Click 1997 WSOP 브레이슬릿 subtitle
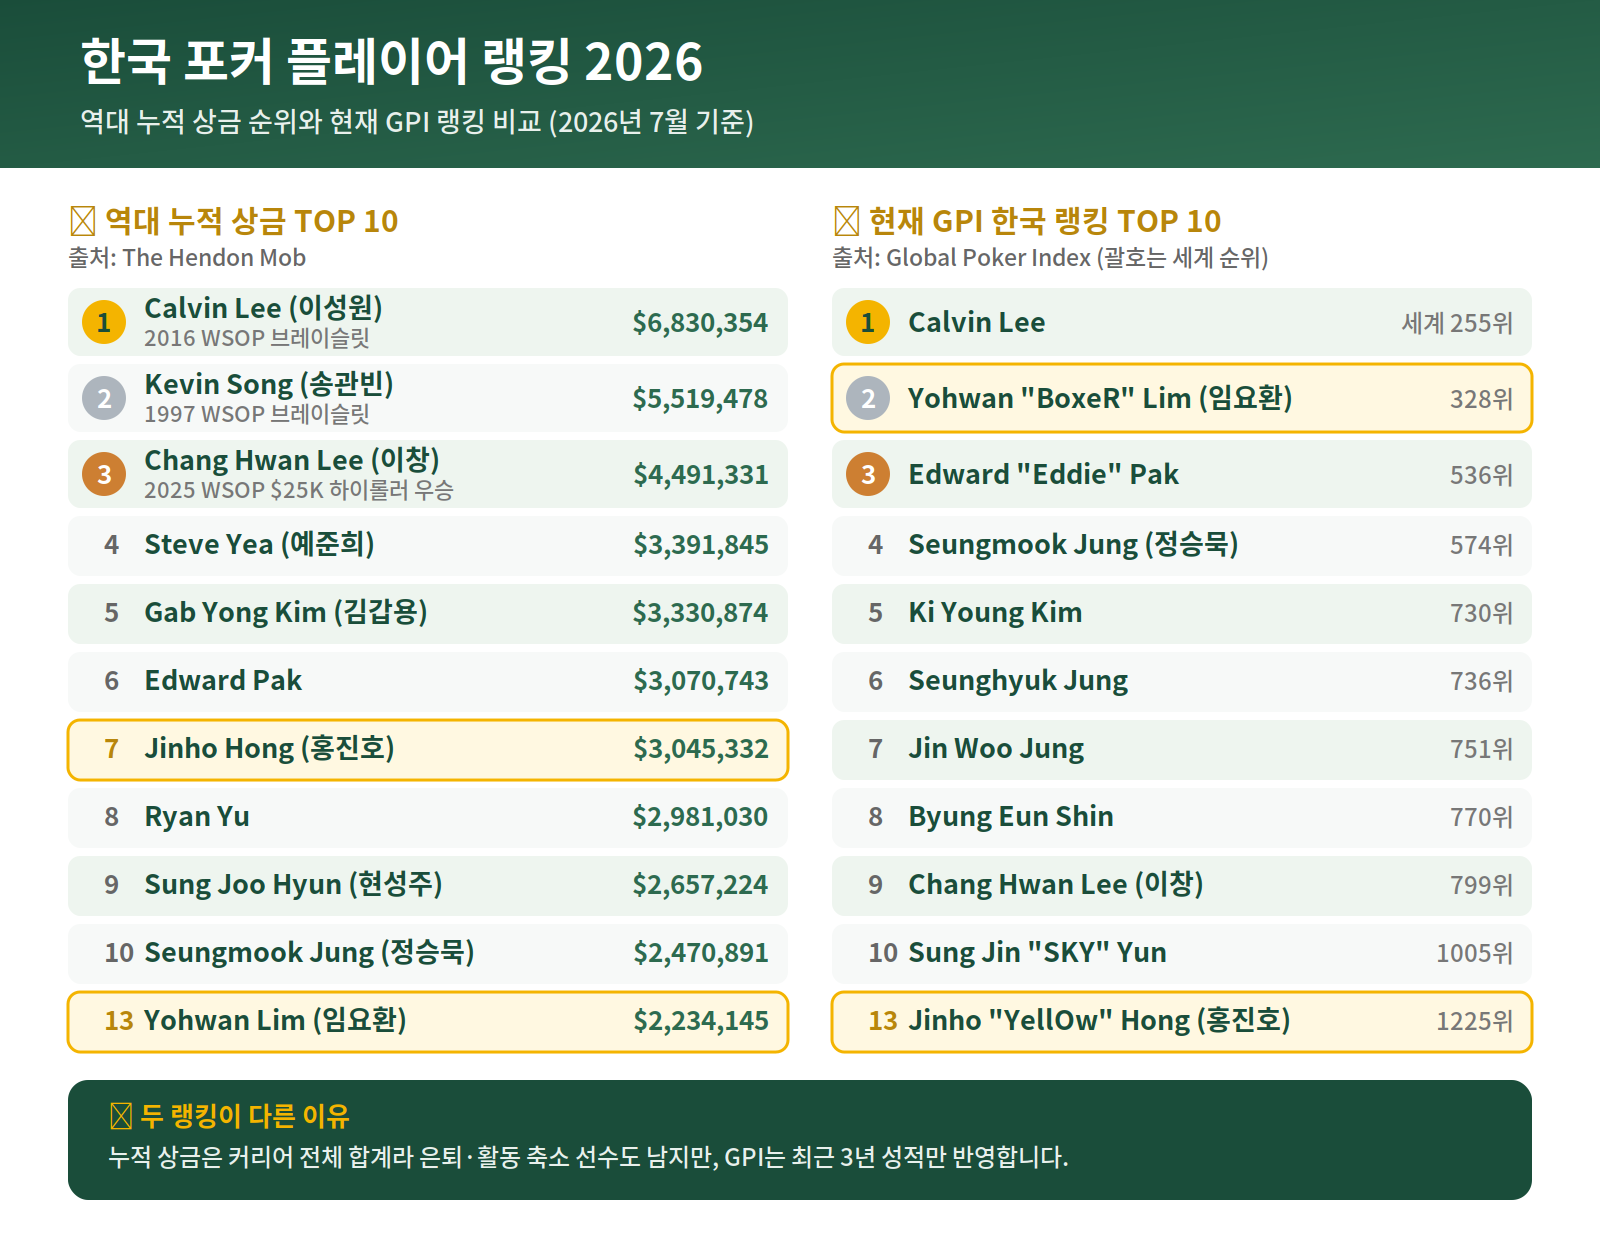The height and width of the screenshot is (1240, 1600). (257, 414)
